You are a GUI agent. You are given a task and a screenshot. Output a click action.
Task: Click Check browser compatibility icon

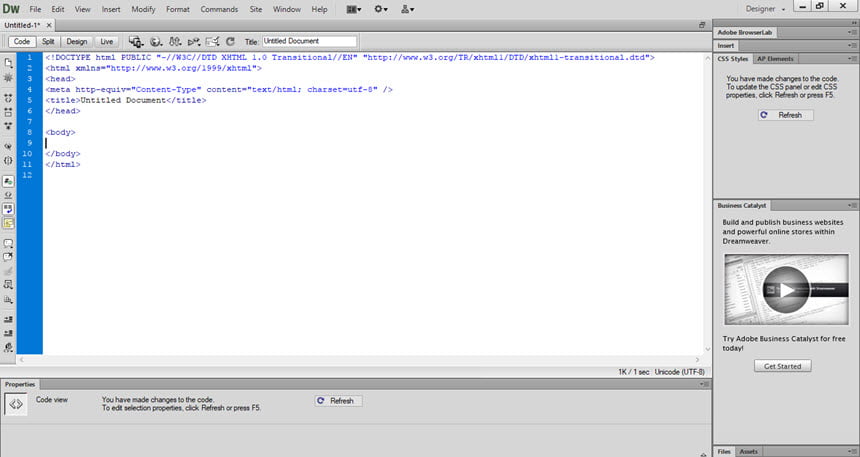(212, 42)
